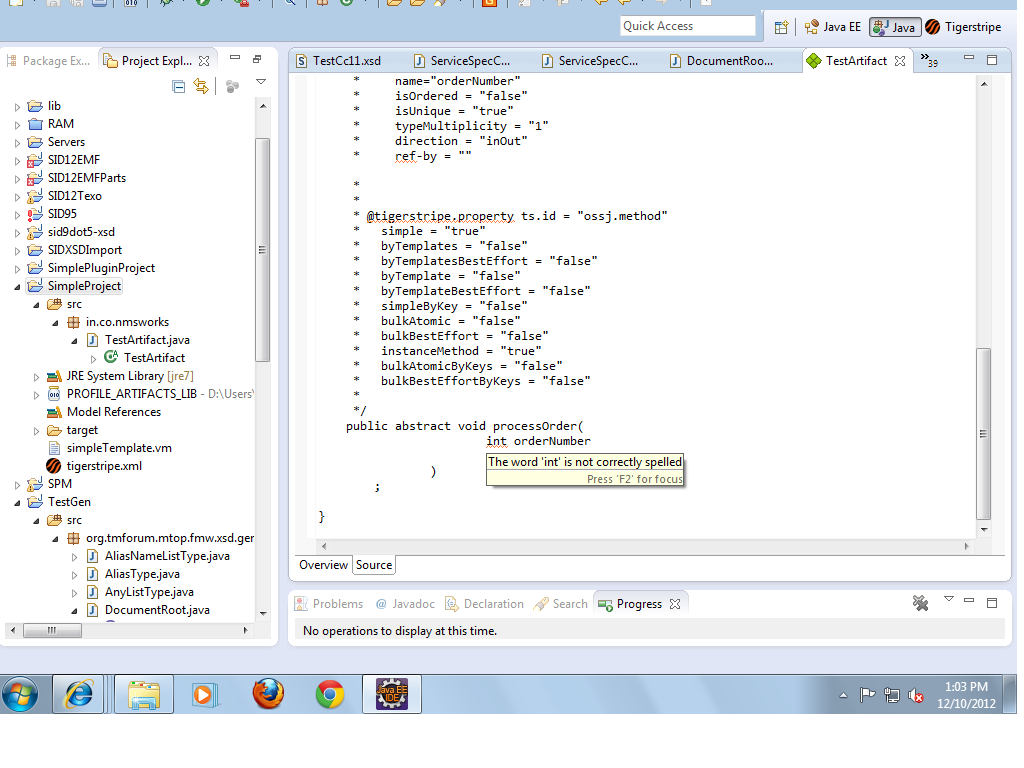Image resolution: width=1024 pixels, height=768 pixels.
Task: Show hidden system tray icons
Action: [843, 696]
